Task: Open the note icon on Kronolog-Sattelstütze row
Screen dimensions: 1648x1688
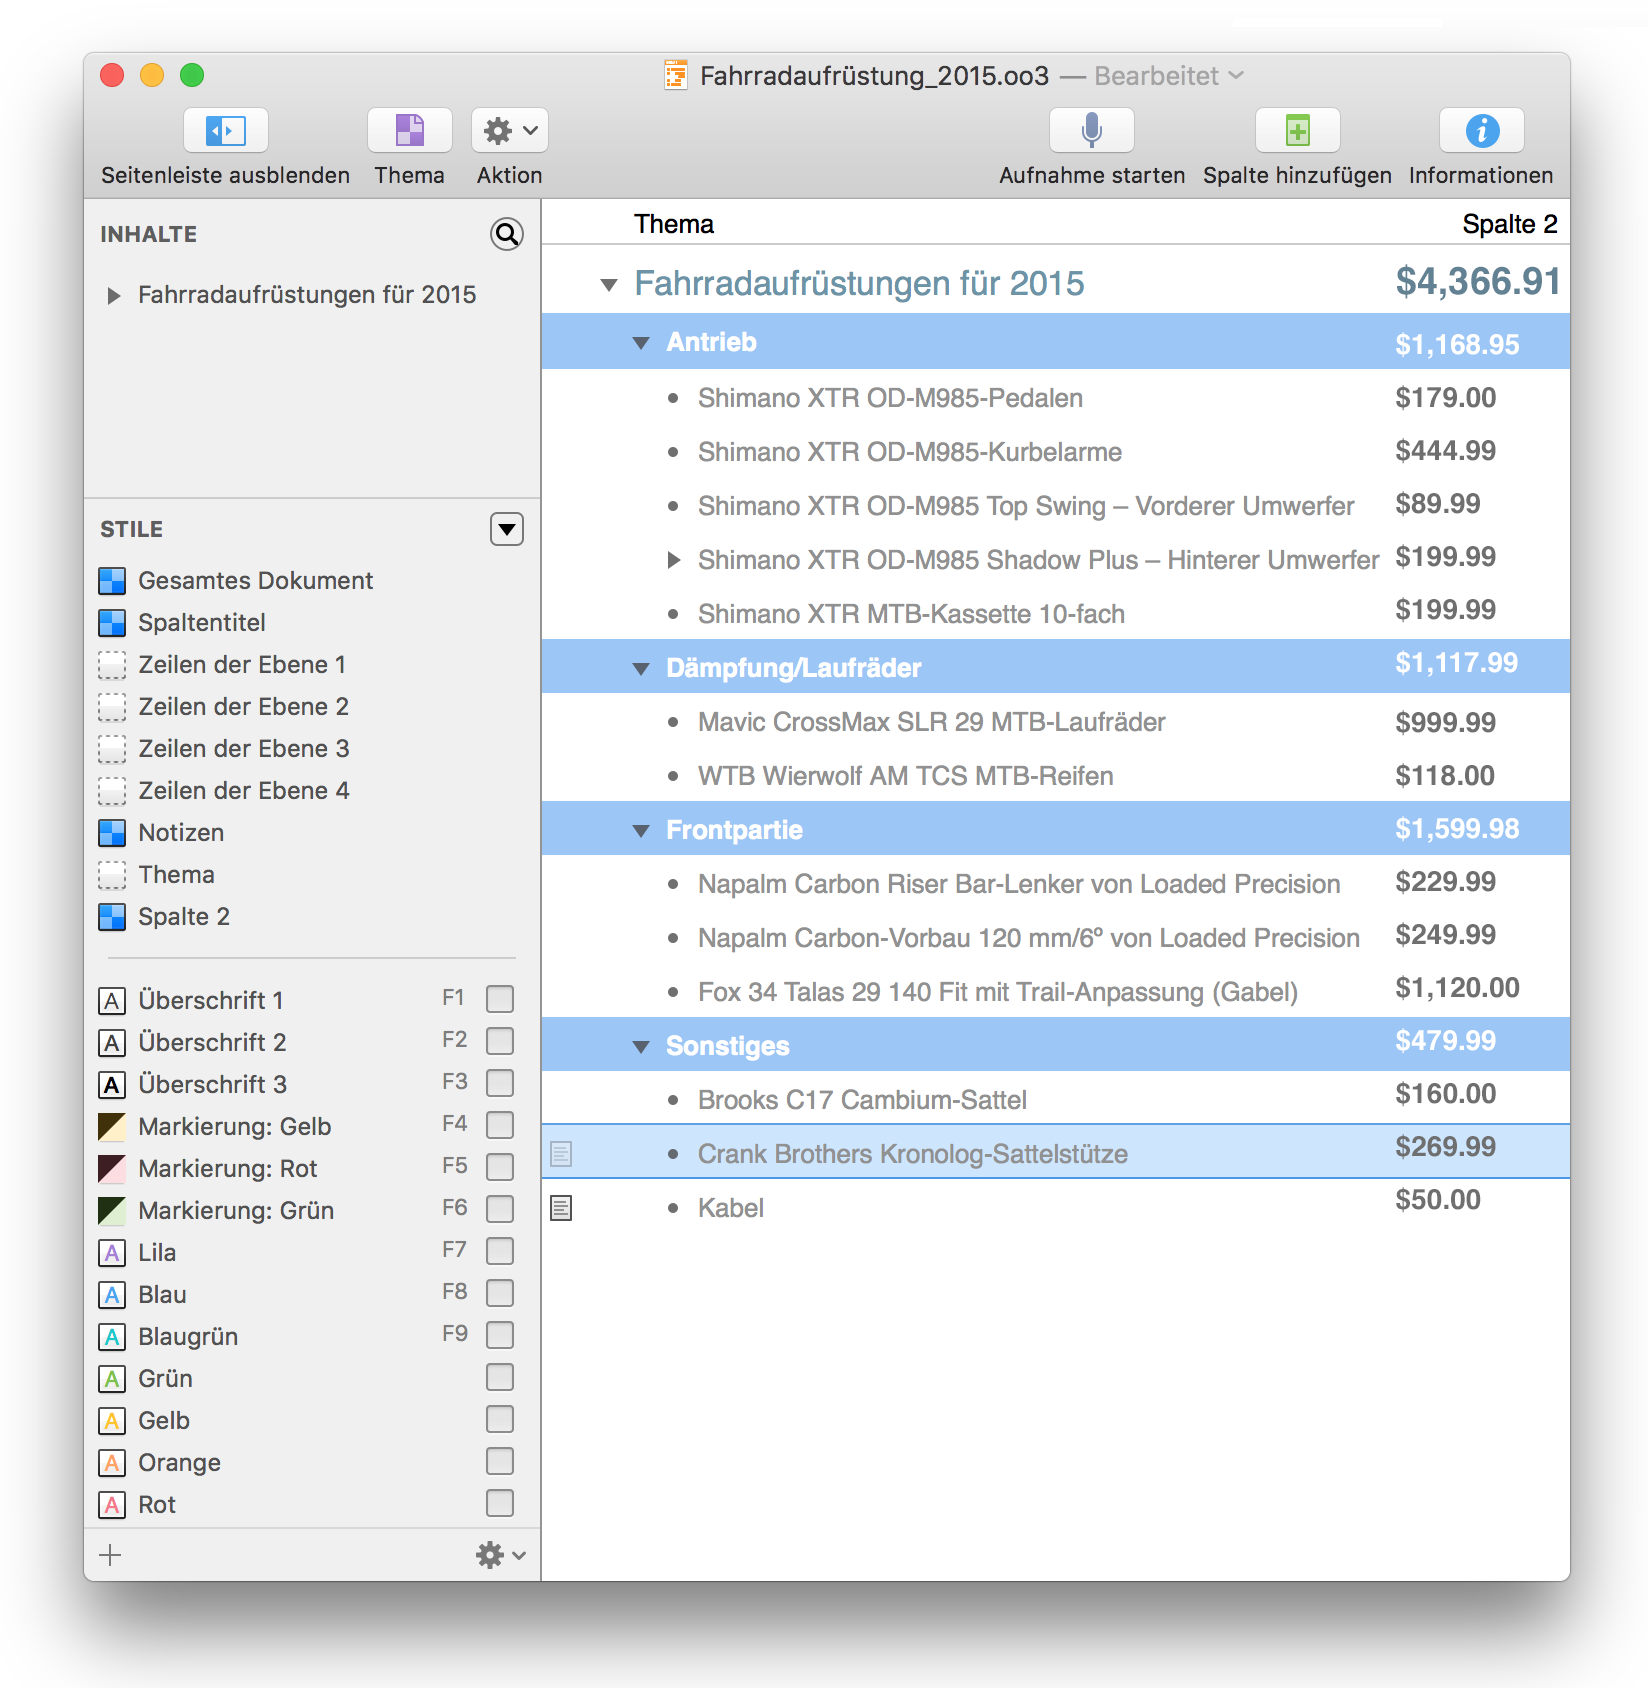Action: (x=562, y=1154)
